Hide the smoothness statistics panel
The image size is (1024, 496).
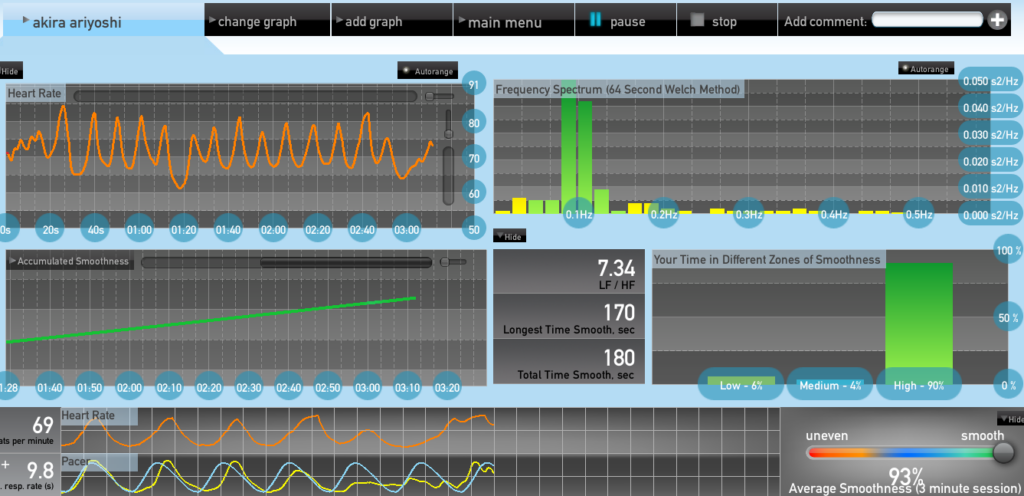pos(509,237)
